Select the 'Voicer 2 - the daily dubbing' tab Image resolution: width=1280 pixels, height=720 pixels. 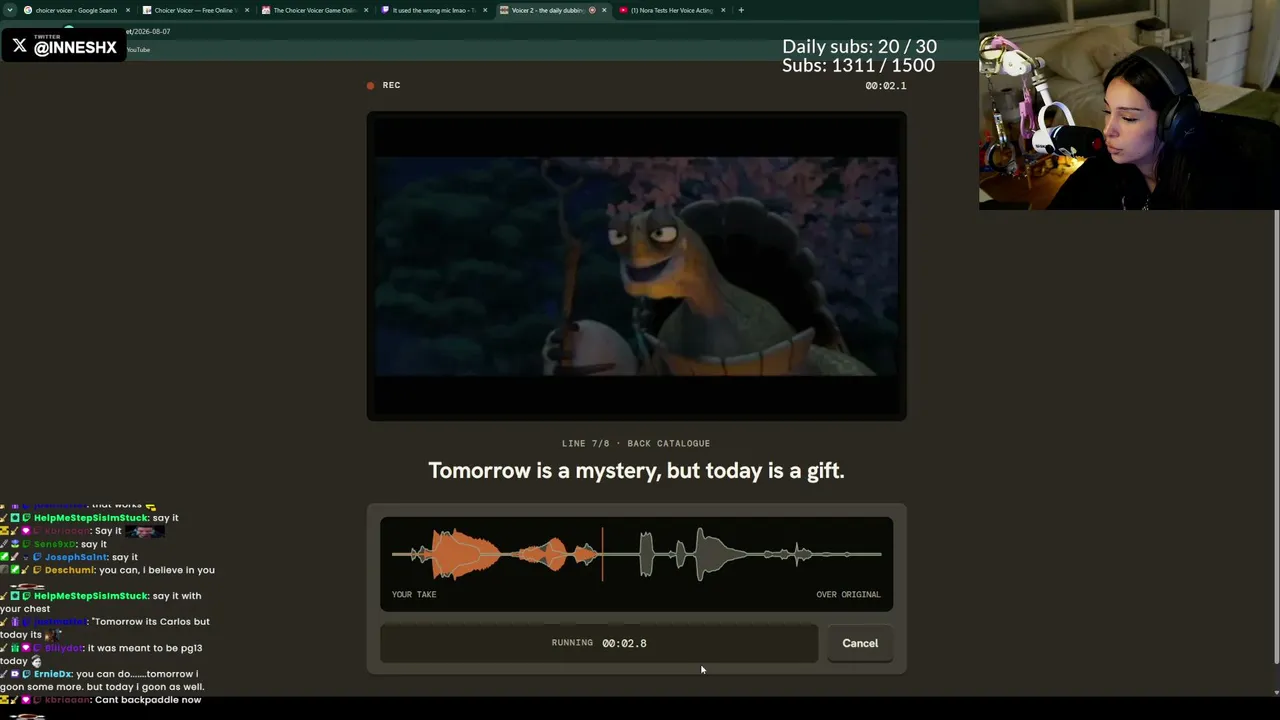click(x=553, y=10)
